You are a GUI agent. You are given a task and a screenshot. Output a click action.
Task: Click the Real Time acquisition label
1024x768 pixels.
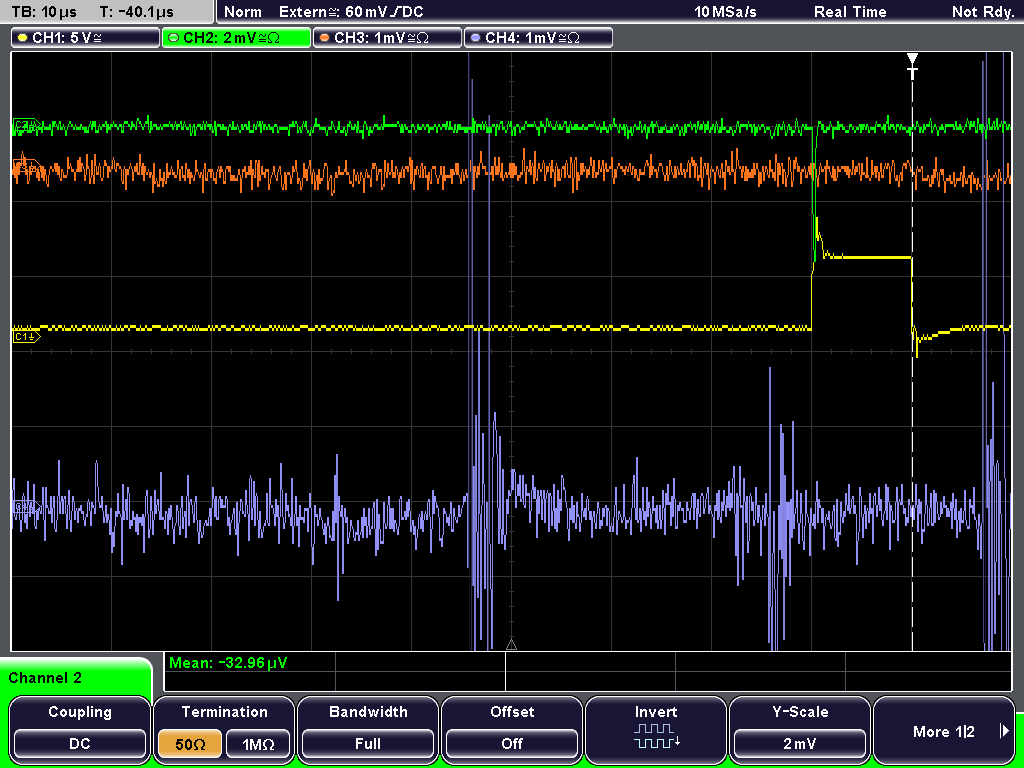tap(850, 12)
